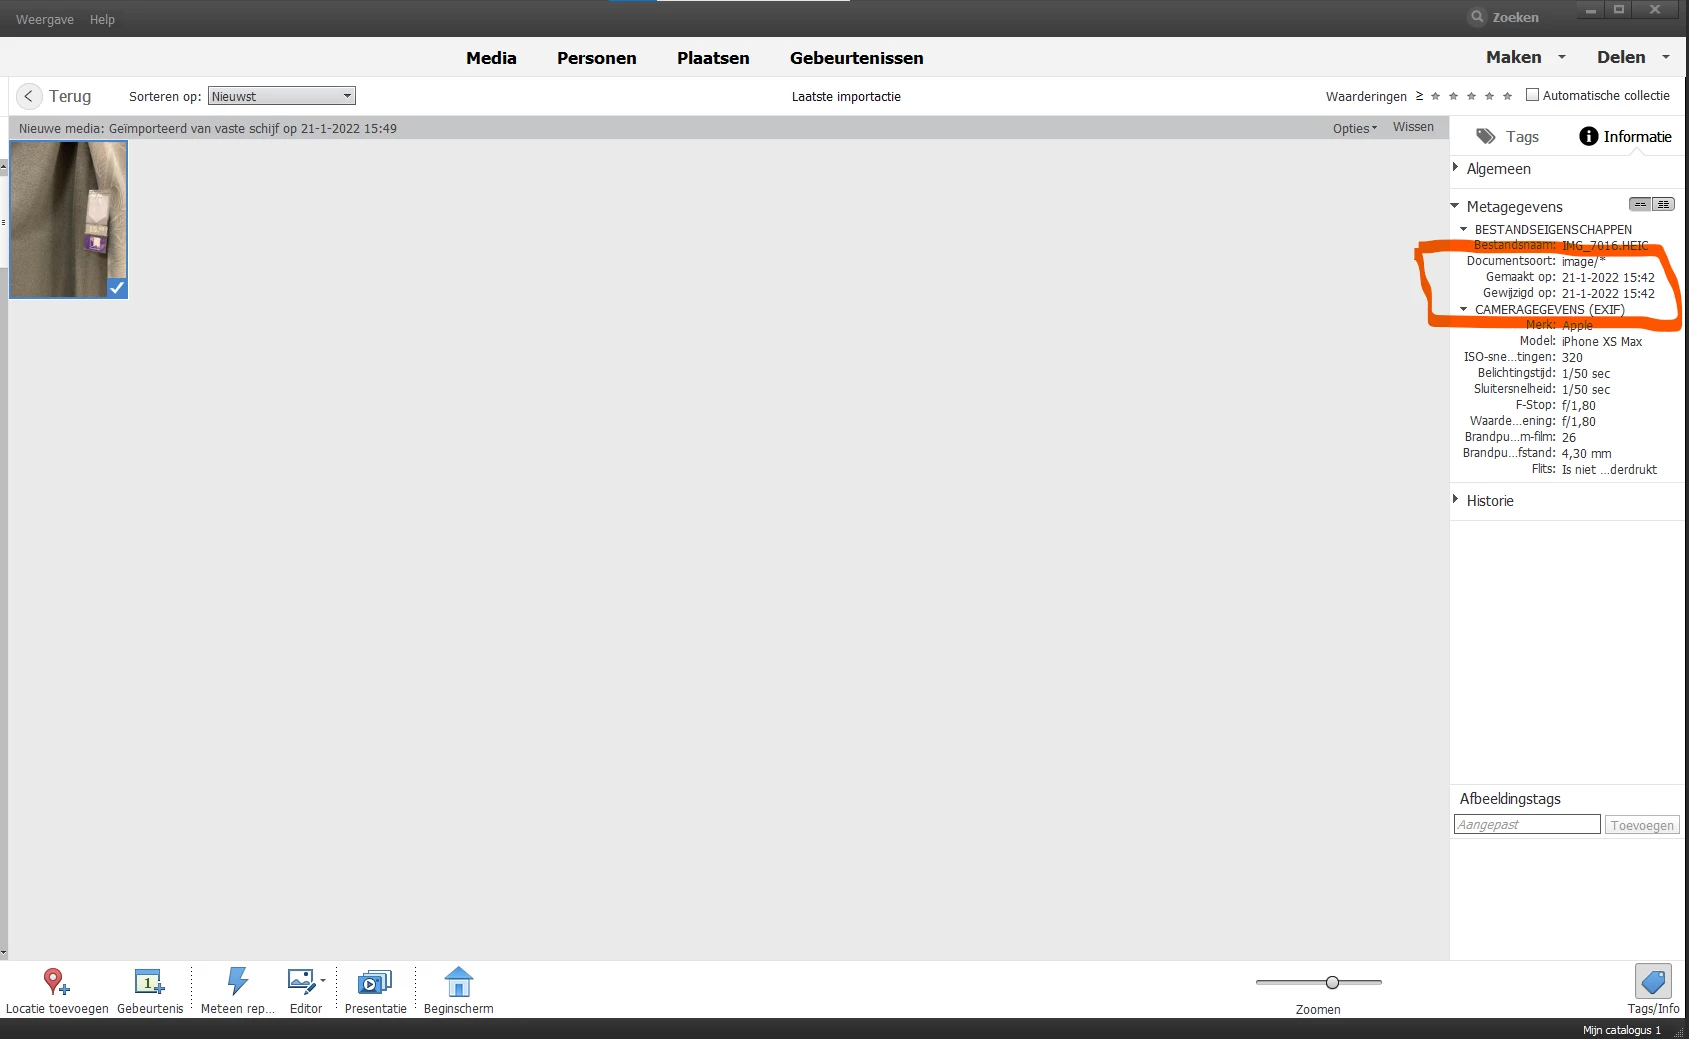Open the Maken dropdown menu
1689x1039 pixels.
(1526, 57)
